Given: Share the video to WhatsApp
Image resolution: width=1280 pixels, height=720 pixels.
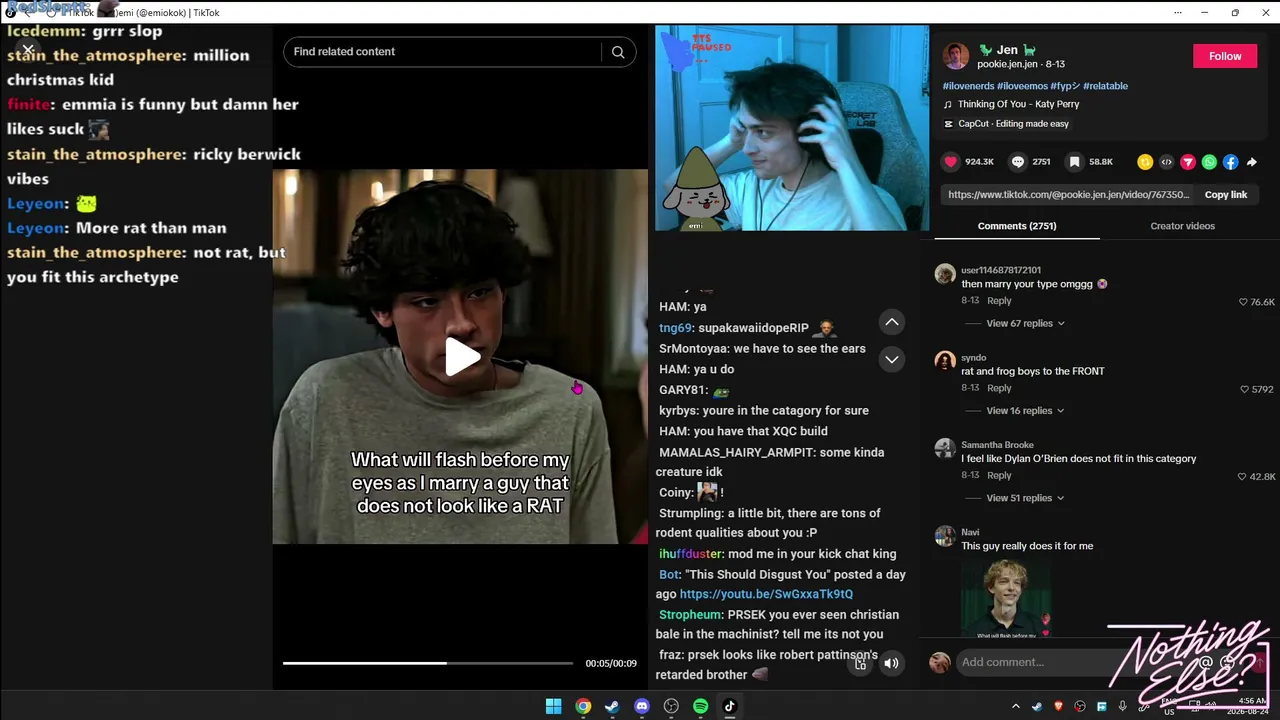Looking at the screenshot, I should click(x=1209, y=162).
